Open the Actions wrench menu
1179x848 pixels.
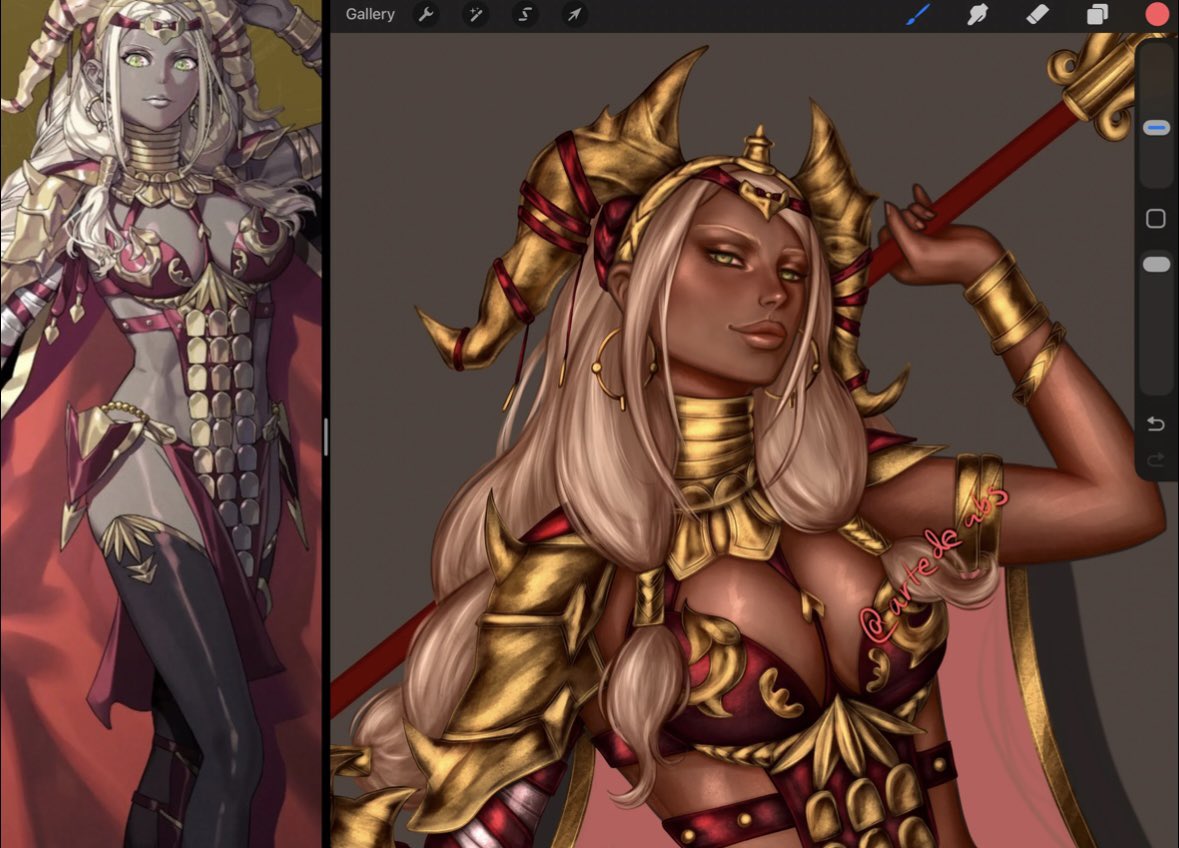pos(426,14)
